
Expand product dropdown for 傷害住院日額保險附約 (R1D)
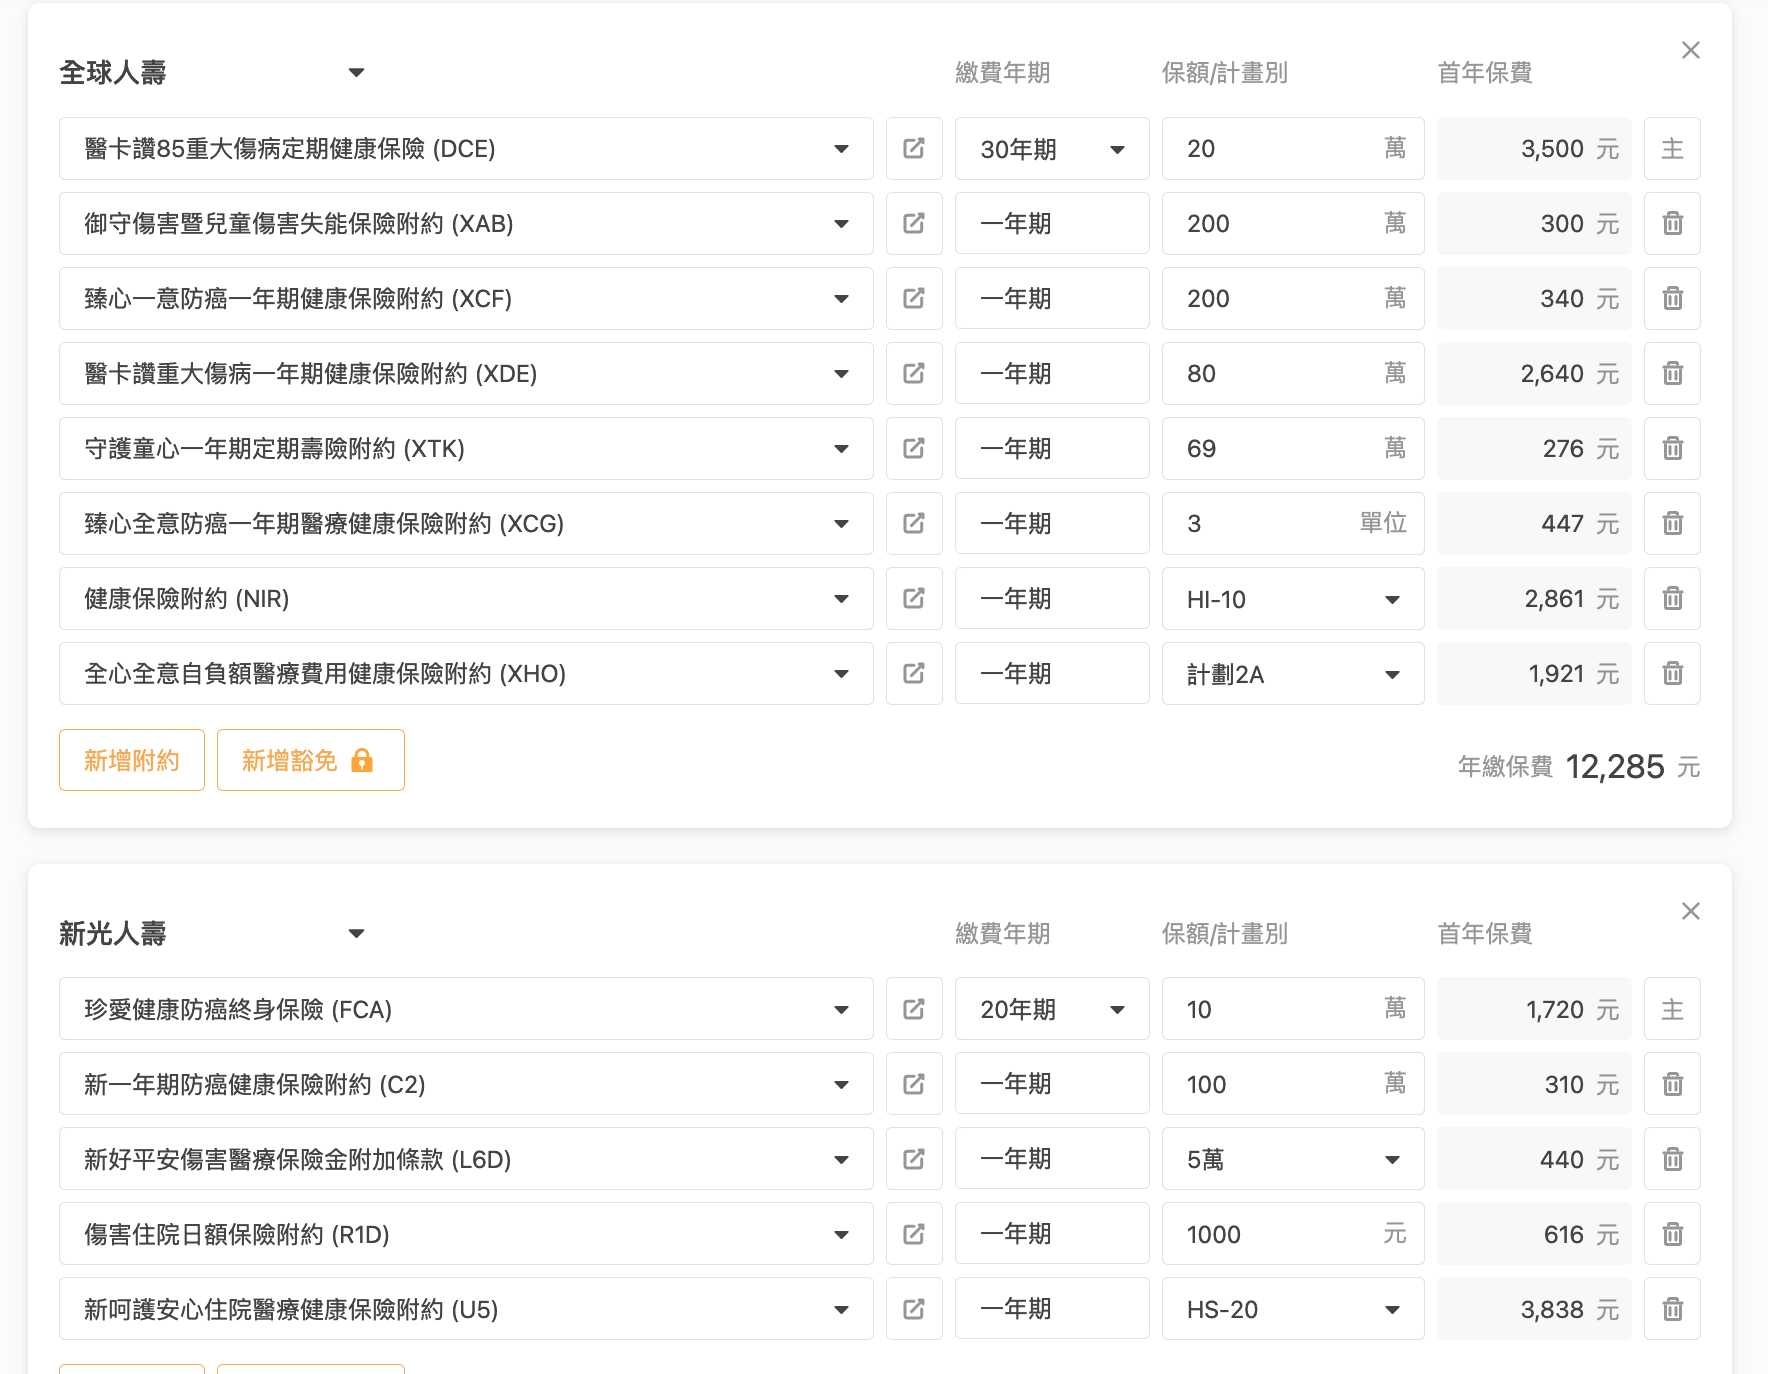click(466, 1235)
